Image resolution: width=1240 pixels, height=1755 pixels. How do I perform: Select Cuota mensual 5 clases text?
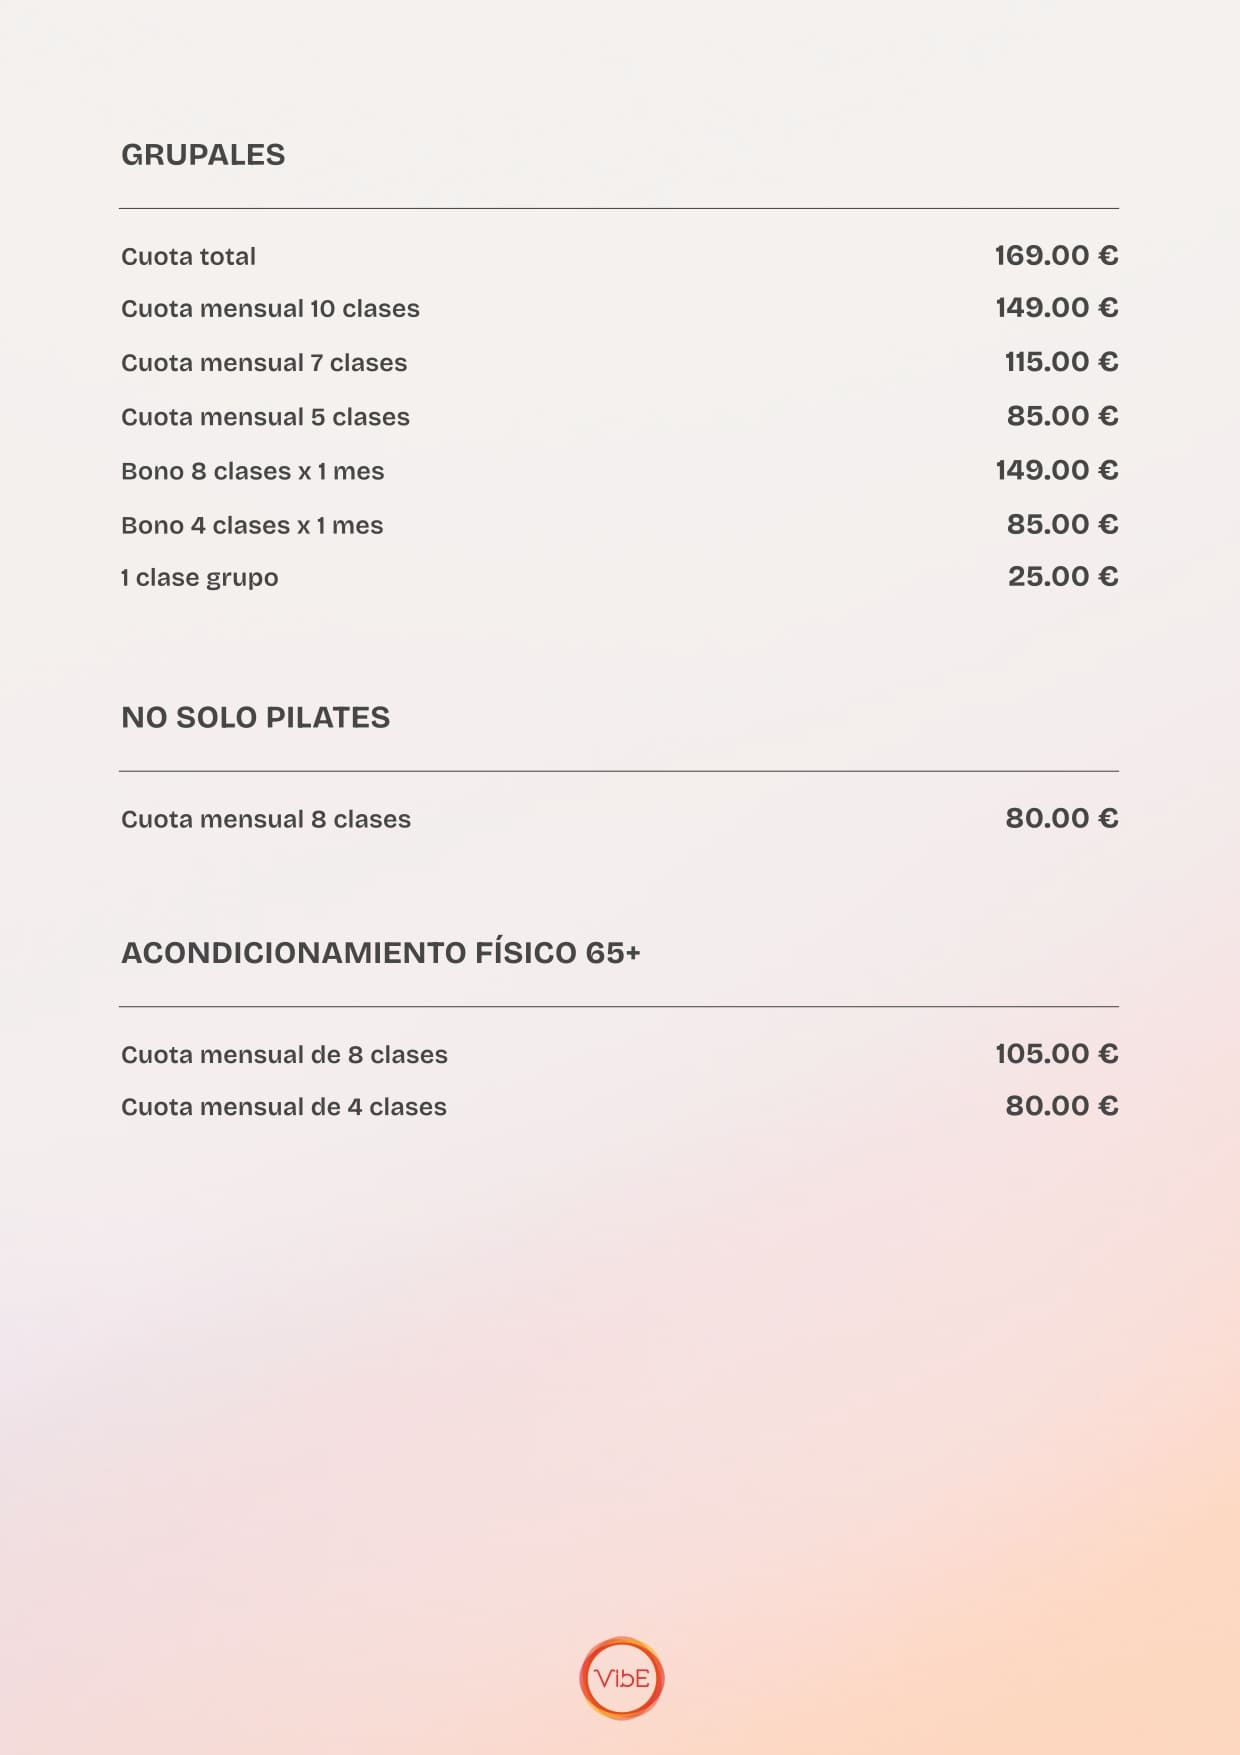[x=265, y=417]
